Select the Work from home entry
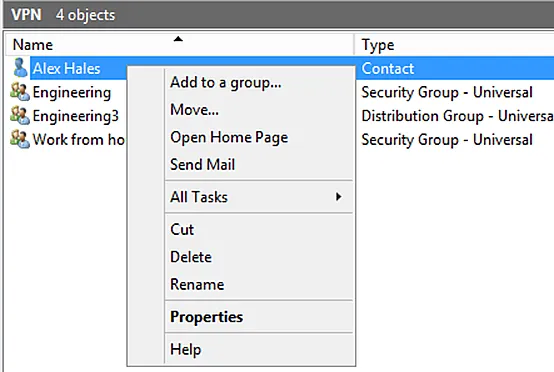 coord(78,140)
